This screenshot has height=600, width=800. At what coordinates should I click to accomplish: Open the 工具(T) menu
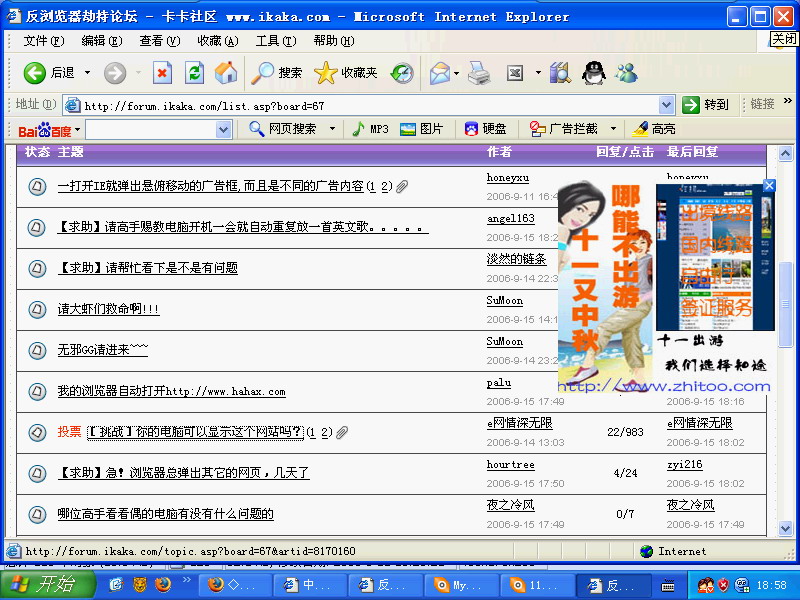(x=276, y=41)
